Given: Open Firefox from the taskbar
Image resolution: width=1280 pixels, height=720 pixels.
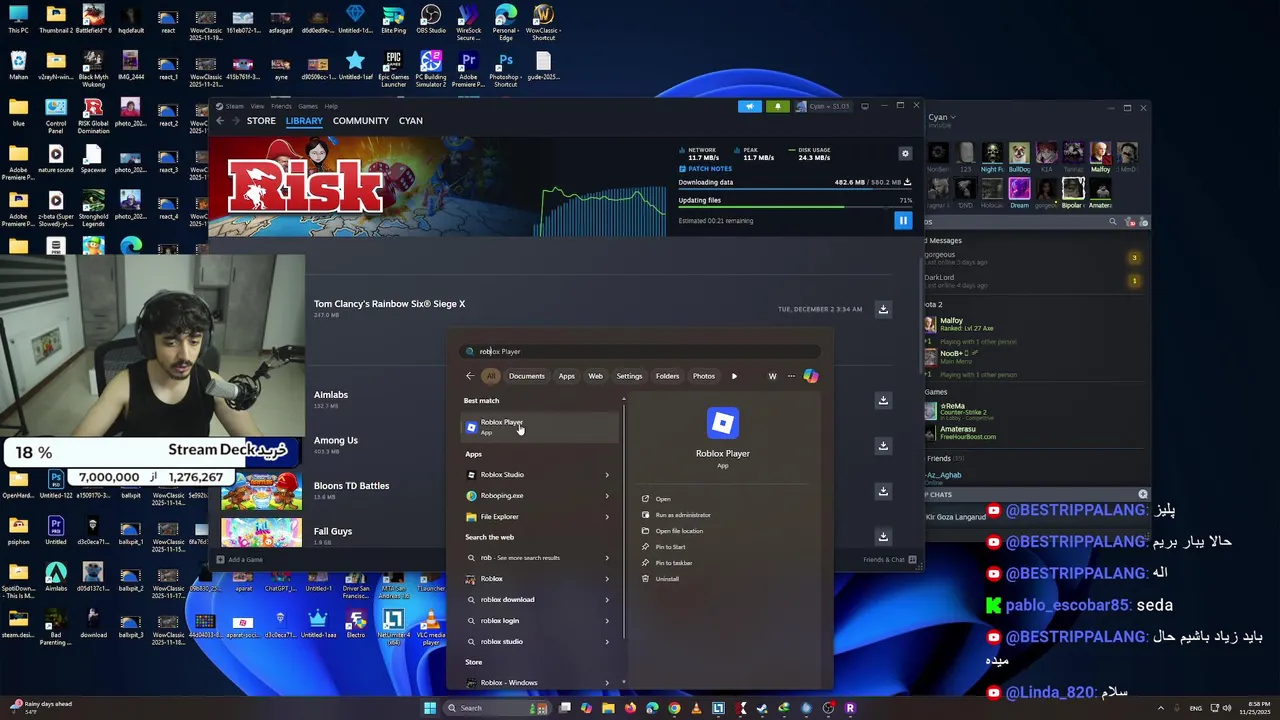Looking at the screenshot, I should [x=630, y=708].
